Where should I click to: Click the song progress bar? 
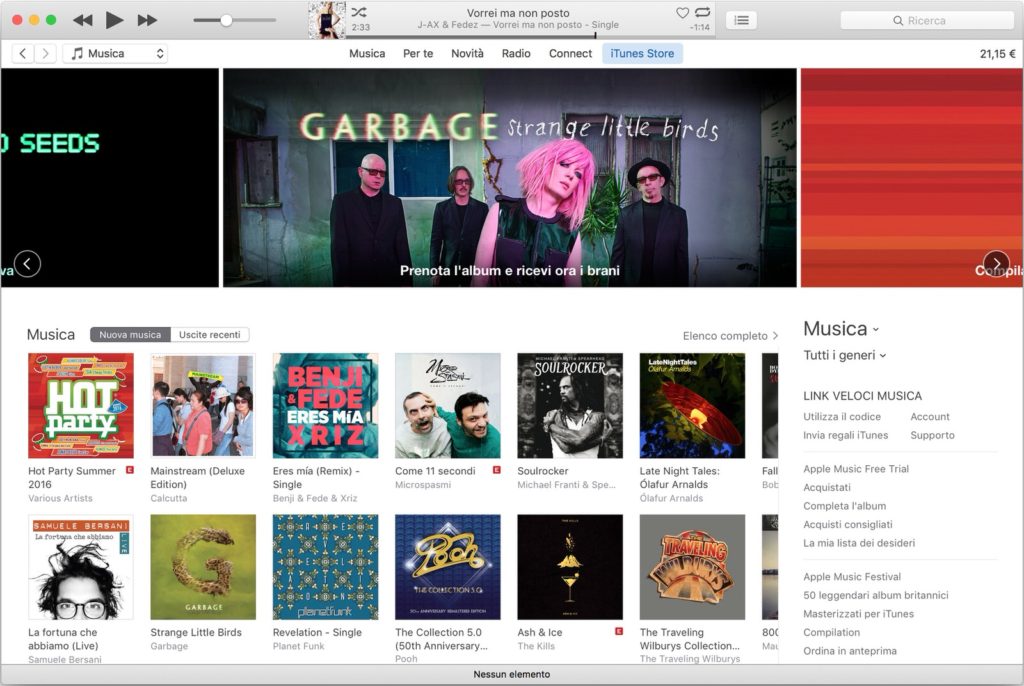[531, 36]
